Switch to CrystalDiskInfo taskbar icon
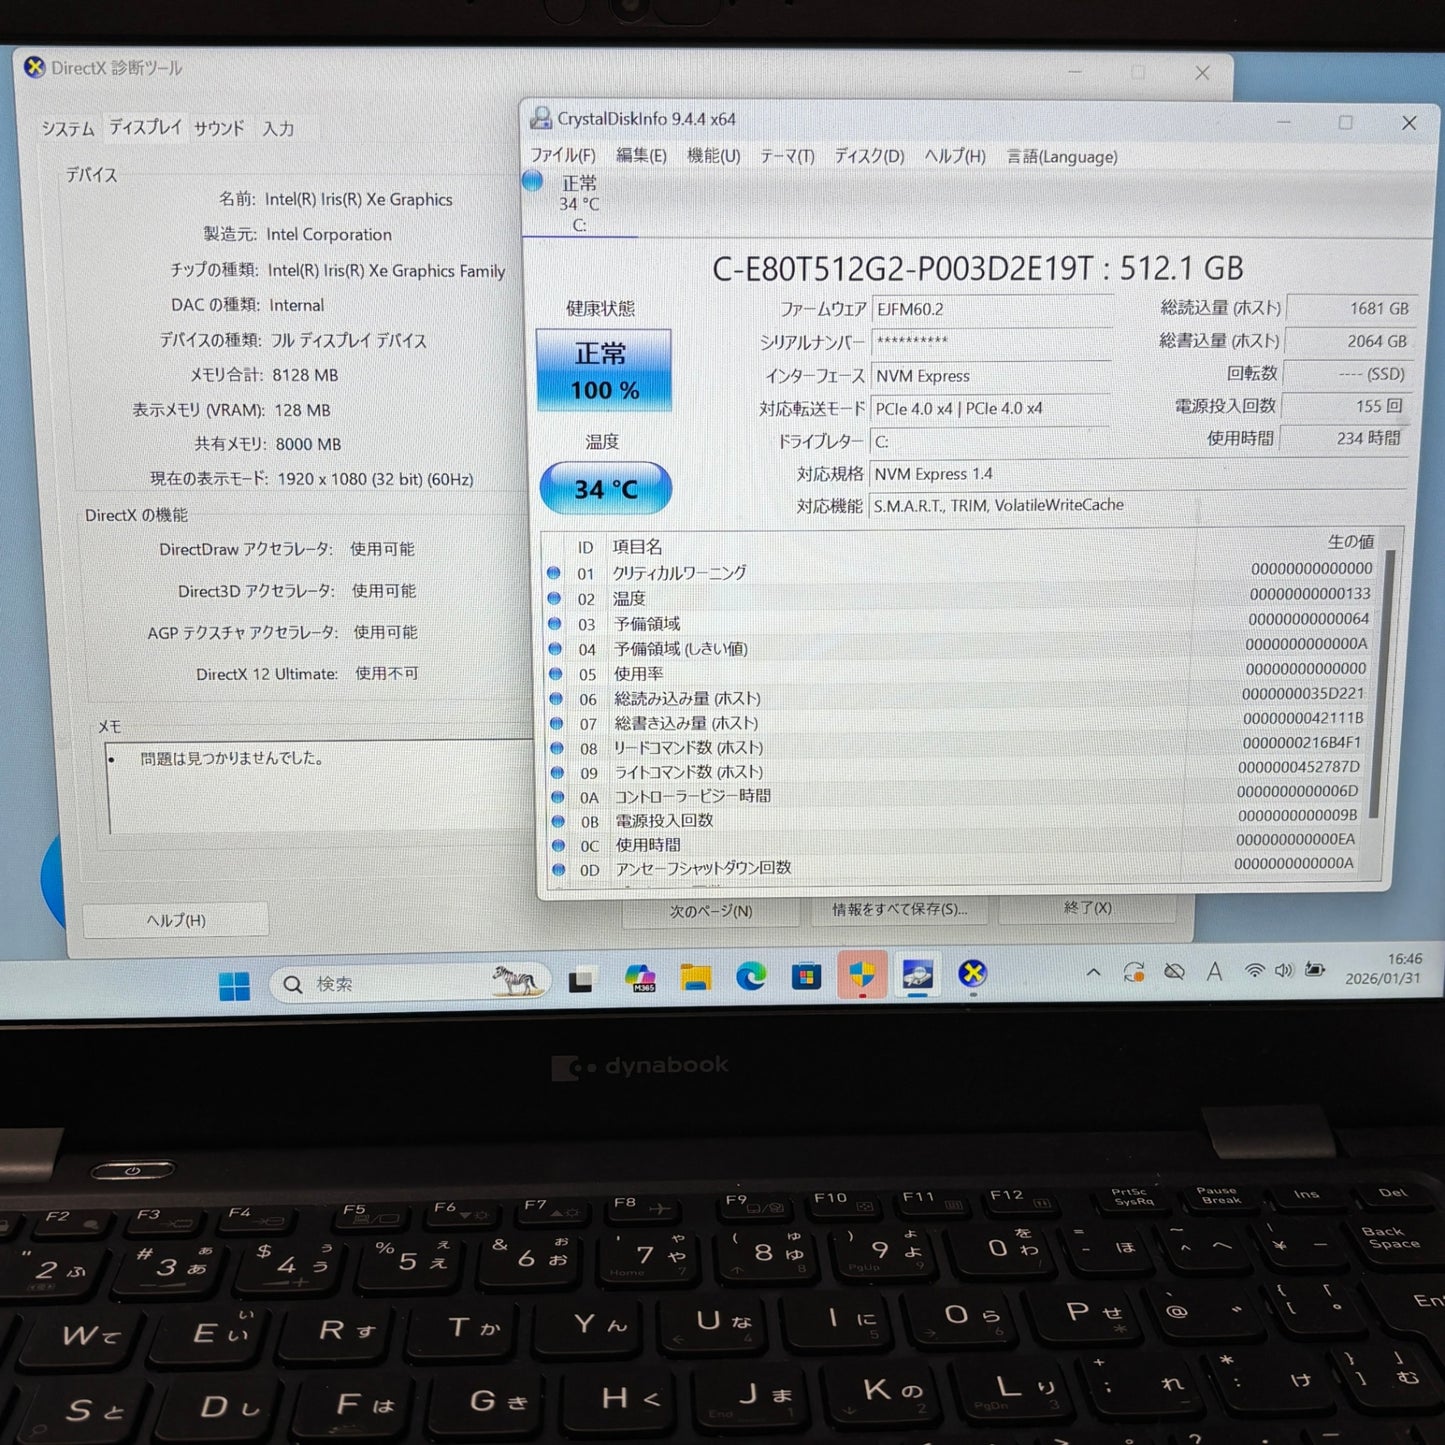Screen dimensions: 1445x1445 tap(917, 974)
